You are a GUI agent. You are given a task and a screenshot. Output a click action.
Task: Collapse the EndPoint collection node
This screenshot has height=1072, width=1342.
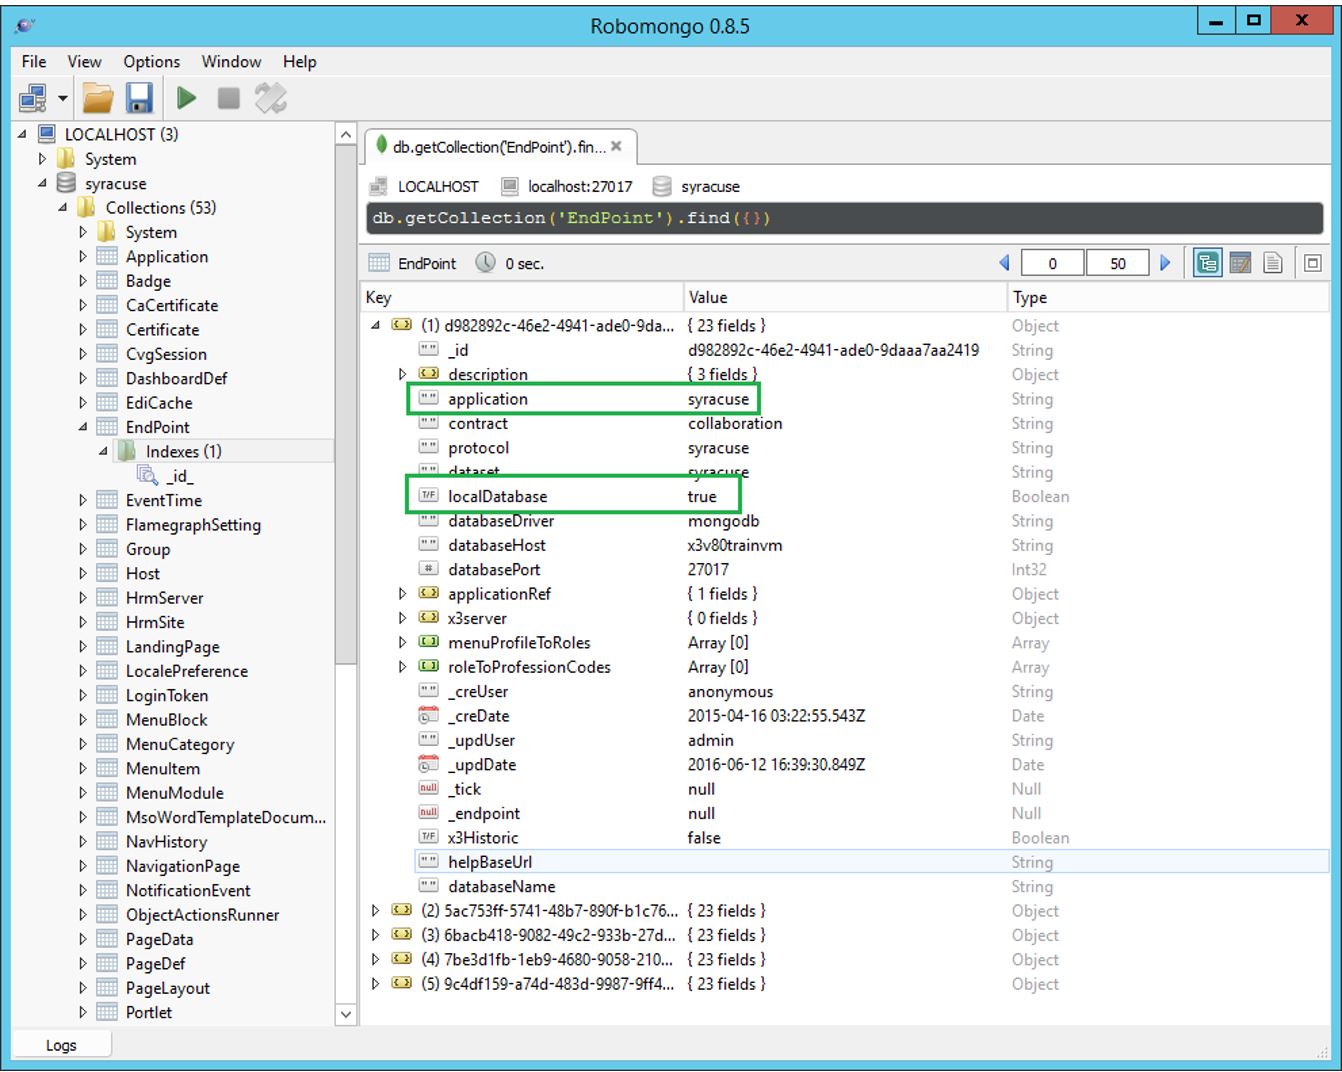(83, 427)
